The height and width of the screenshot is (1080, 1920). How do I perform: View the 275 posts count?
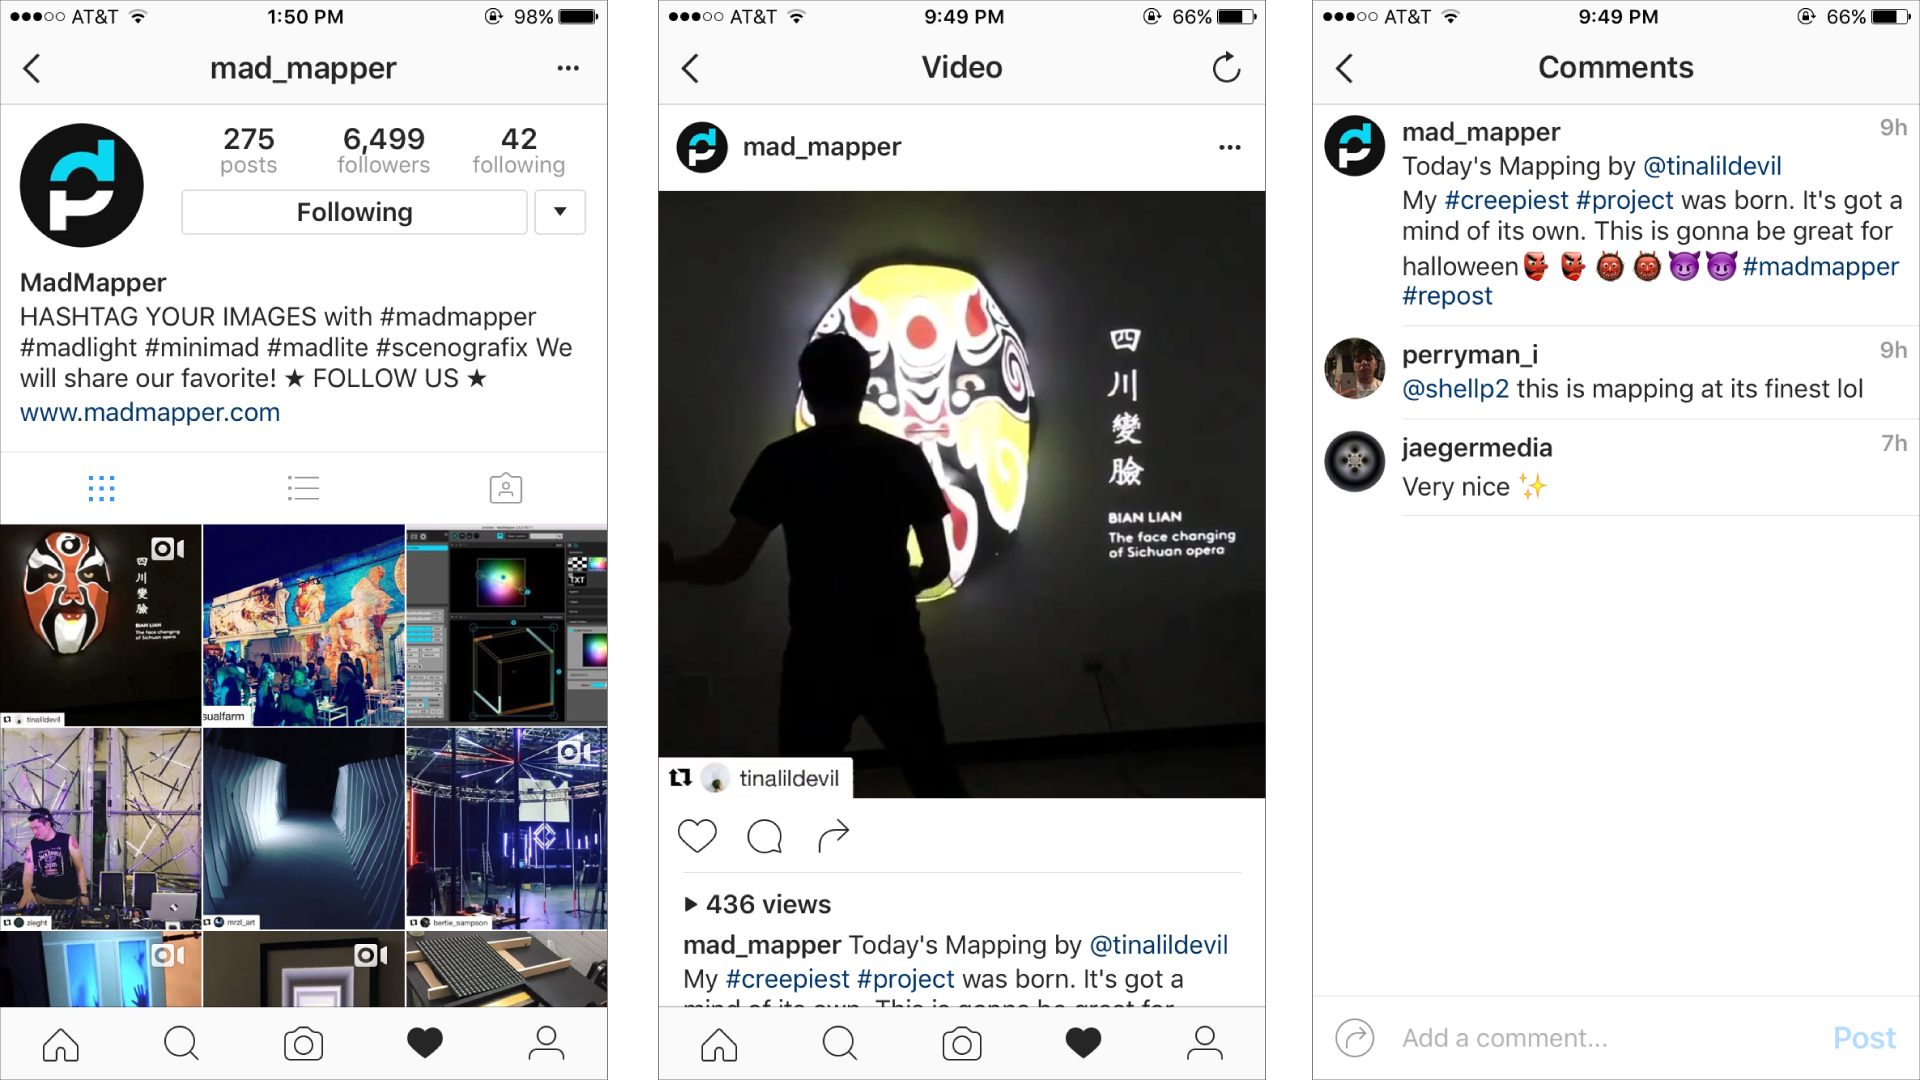[248, 150]
